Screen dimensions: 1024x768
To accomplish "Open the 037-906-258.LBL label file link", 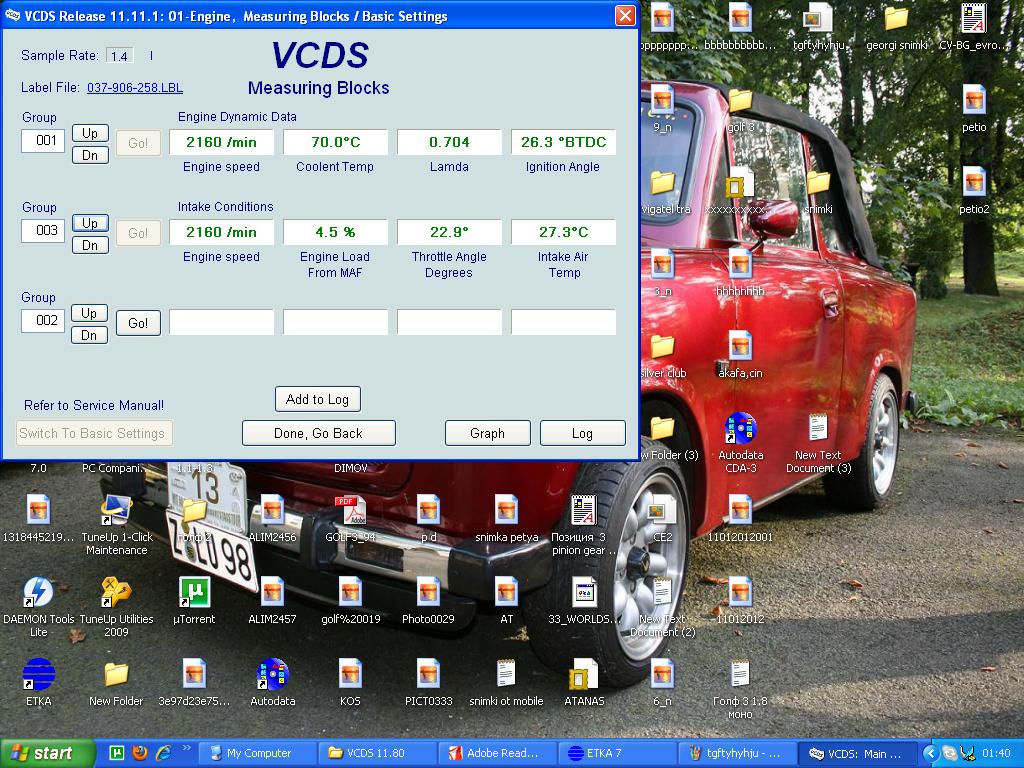I will [135, 88].
